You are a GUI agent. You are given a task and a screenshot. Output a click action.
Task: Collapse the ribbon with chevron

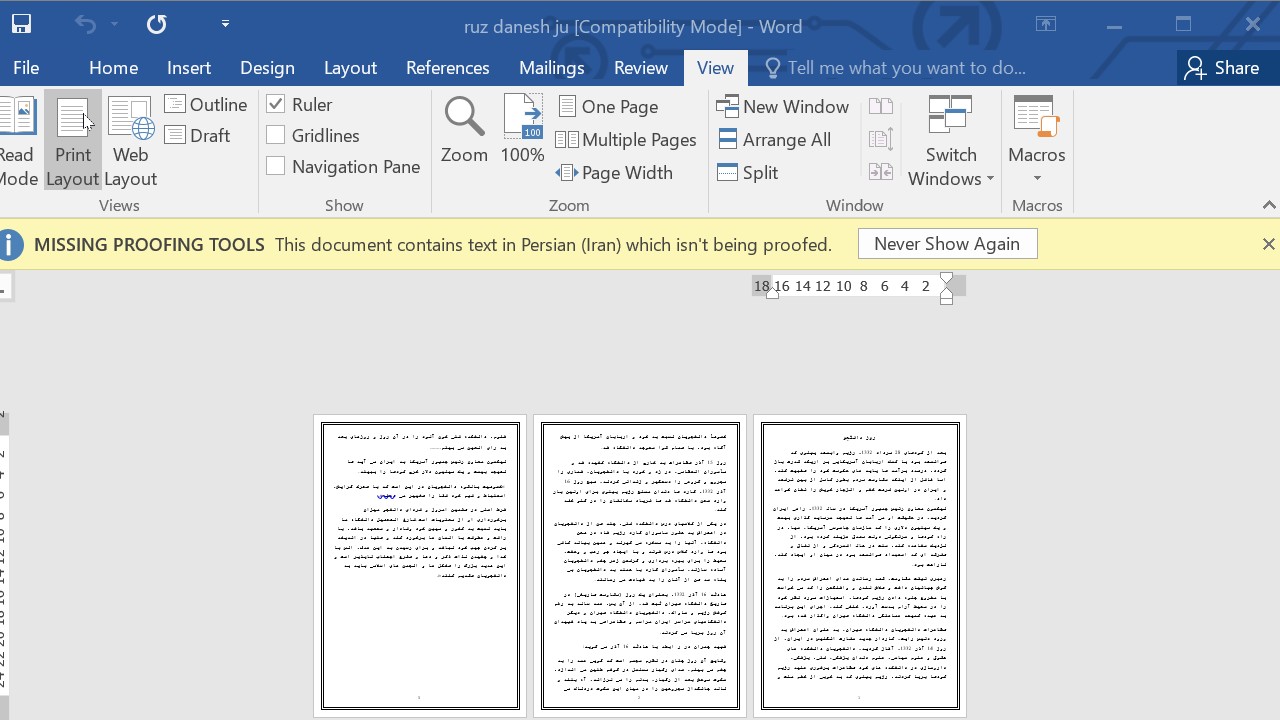(1269, 205)
